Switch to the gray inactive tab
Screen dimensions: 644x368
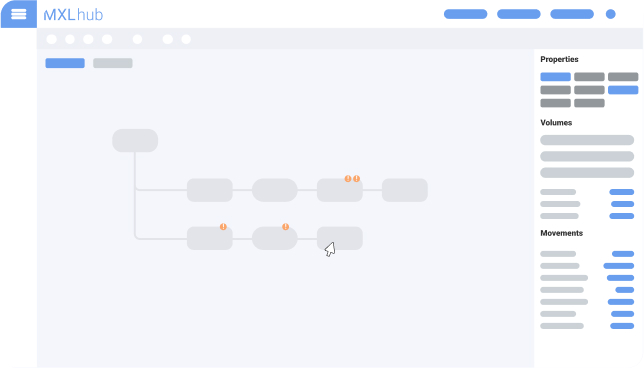(113, 63)
